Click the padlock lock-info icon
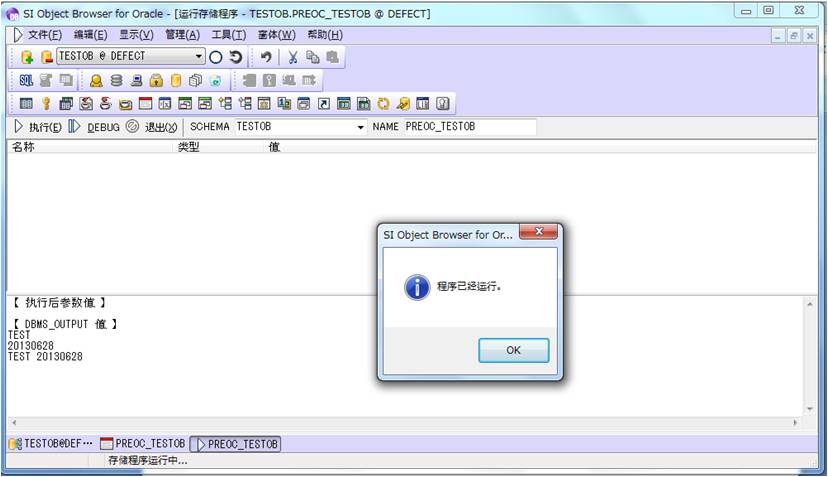The image size is (828, 477). 155,80
